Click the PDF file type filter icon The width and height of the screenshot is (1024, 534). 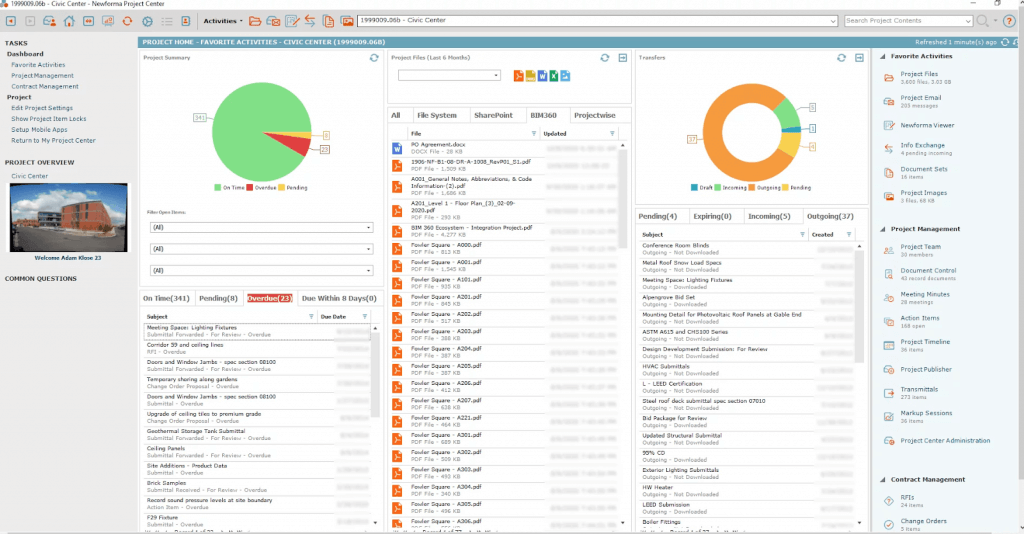pyautogui.click(x=519, y=76)
